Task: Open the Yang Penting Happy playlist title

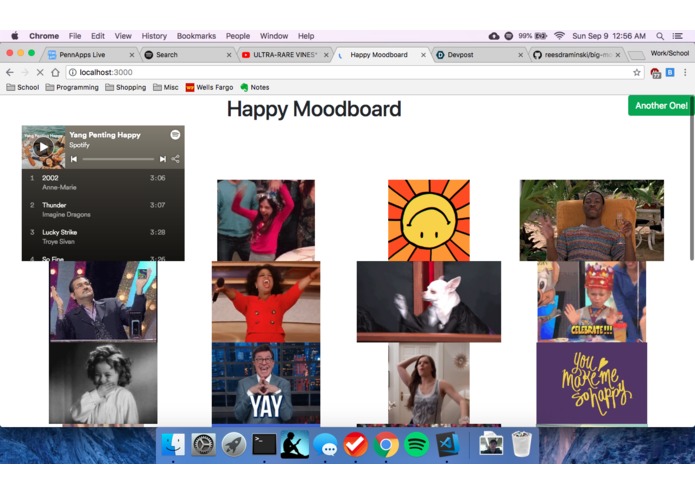Action: (105, 135)
